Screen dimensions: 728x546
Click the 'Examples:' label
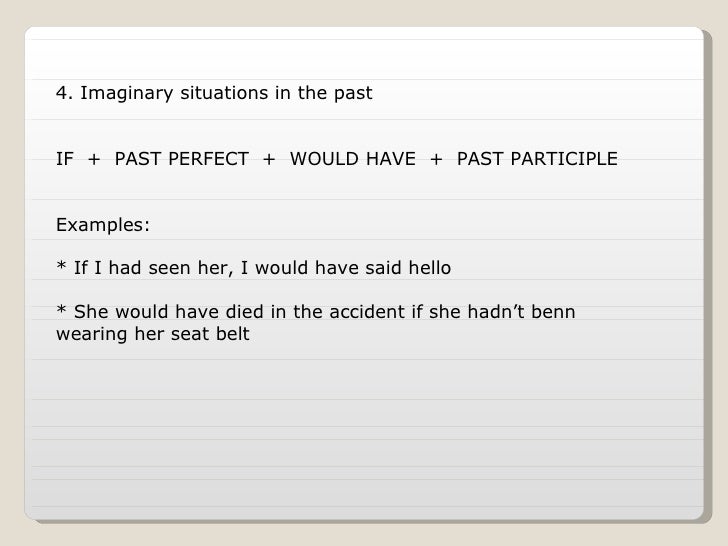(x=103, y=225)
